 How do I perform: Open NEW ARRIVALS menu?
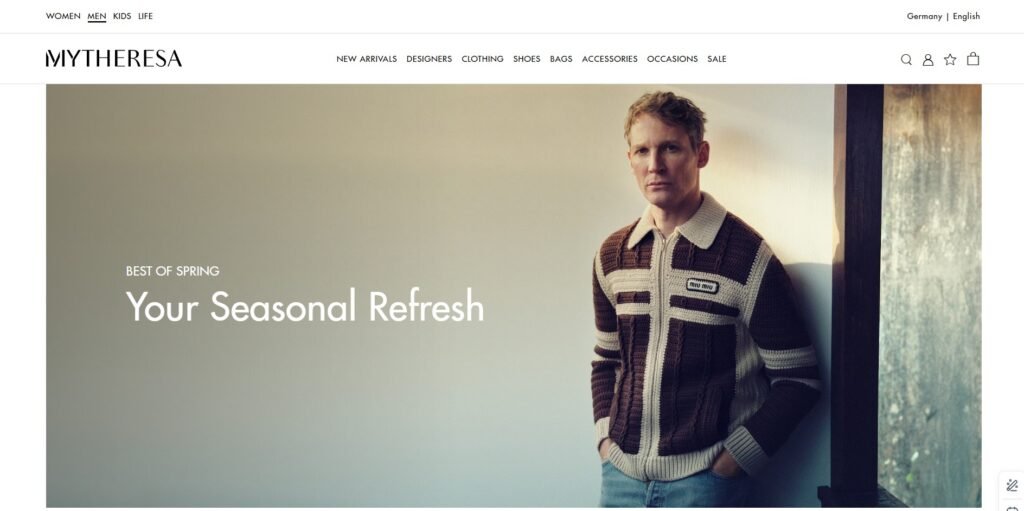point(366,59)
